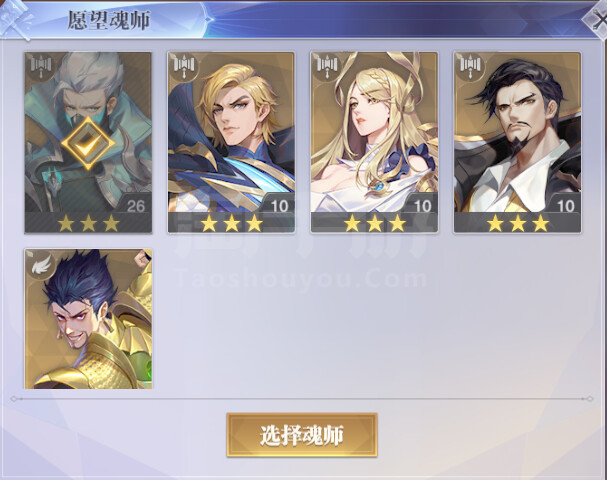
Task: Select the golden-armored spiky-haired hero card
Action: coord(88,319)
